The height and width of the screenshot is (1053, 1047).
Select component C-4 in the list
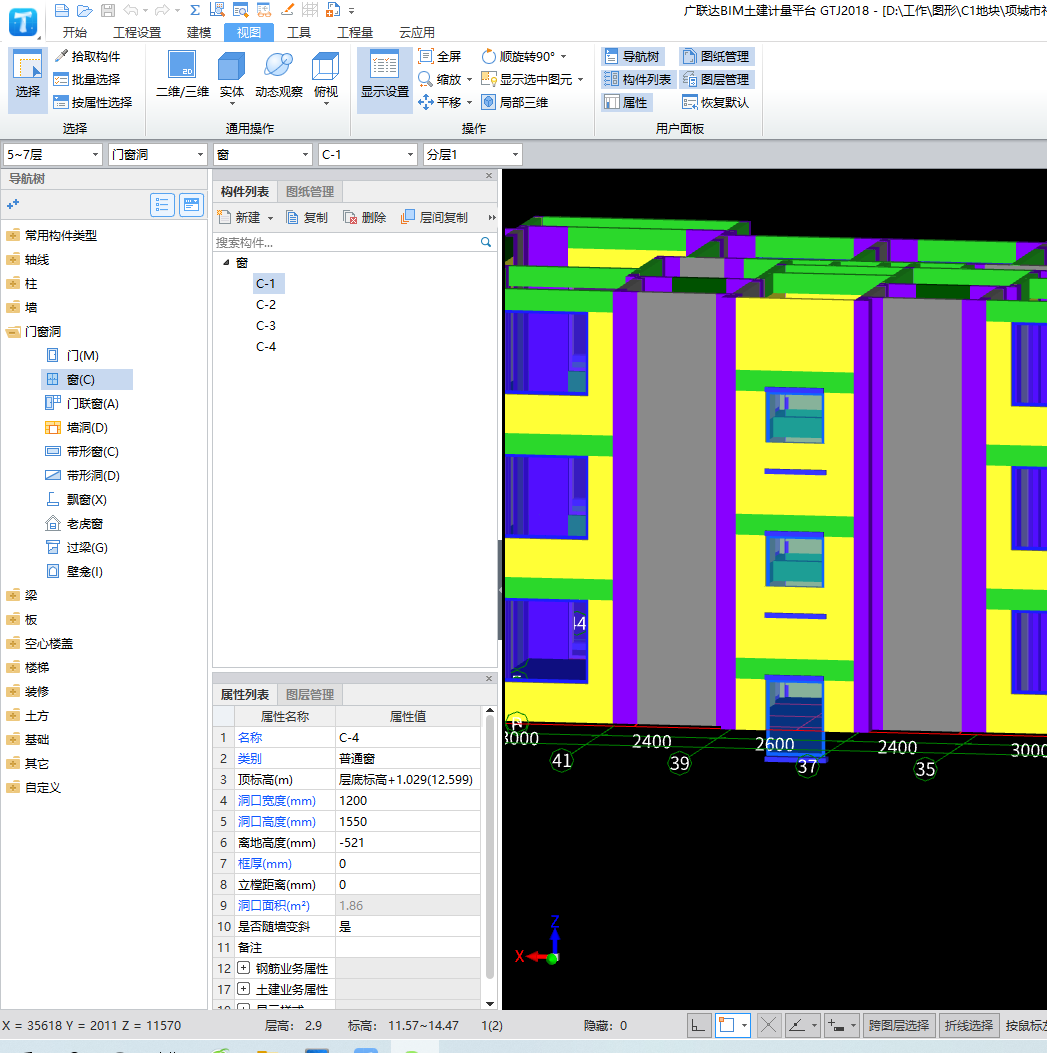tap(265, 347)
